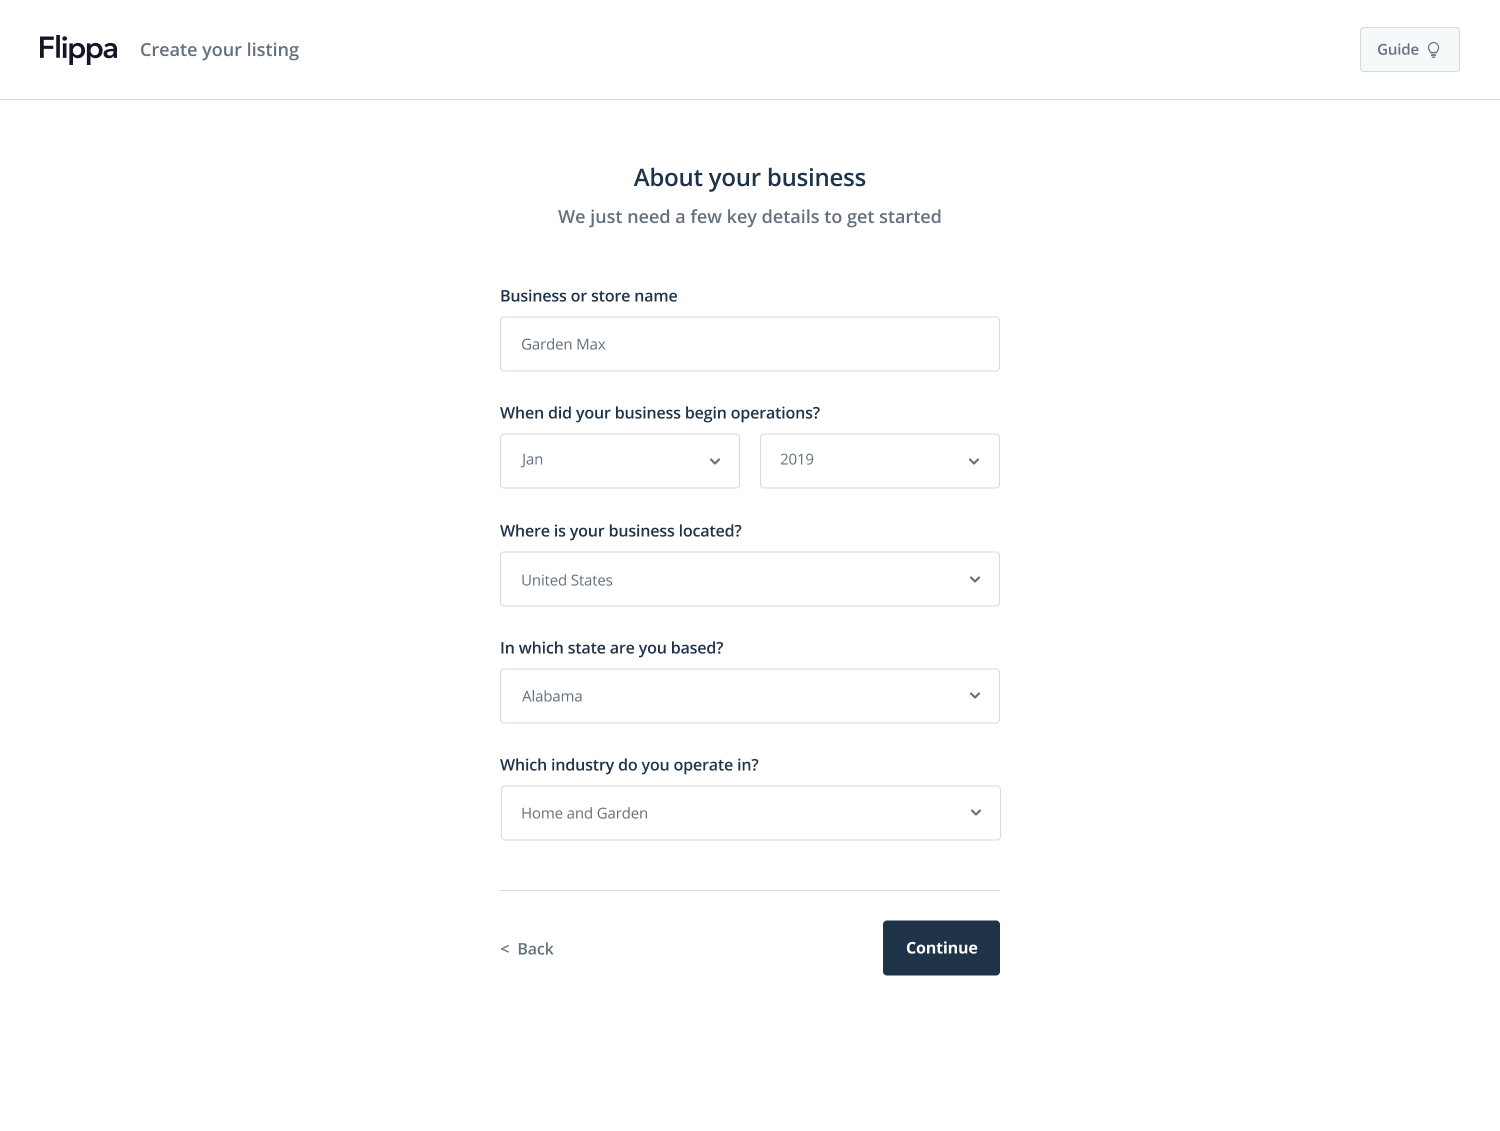
Task: Click the lightbulb icon beside Guide
Action: tap(1433, 50)
